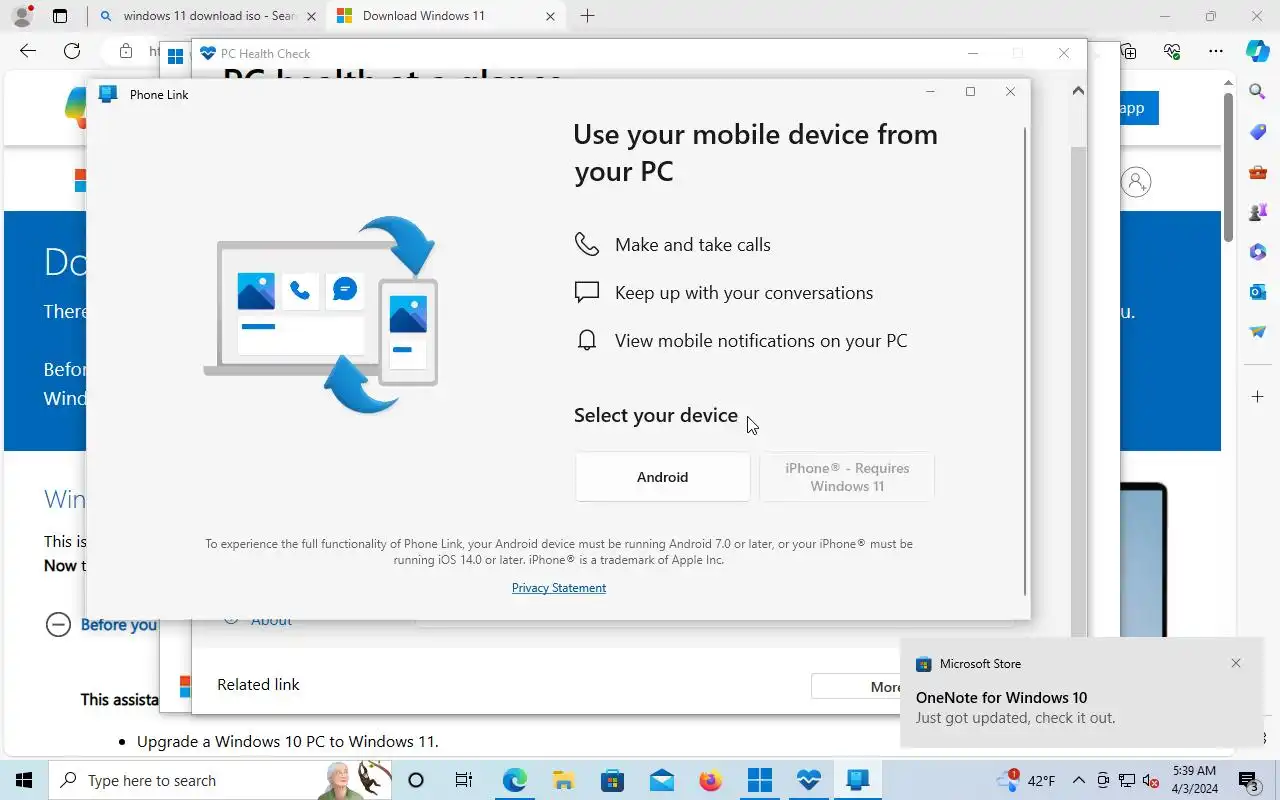Open a new browser tab

(x=588, y=16)
